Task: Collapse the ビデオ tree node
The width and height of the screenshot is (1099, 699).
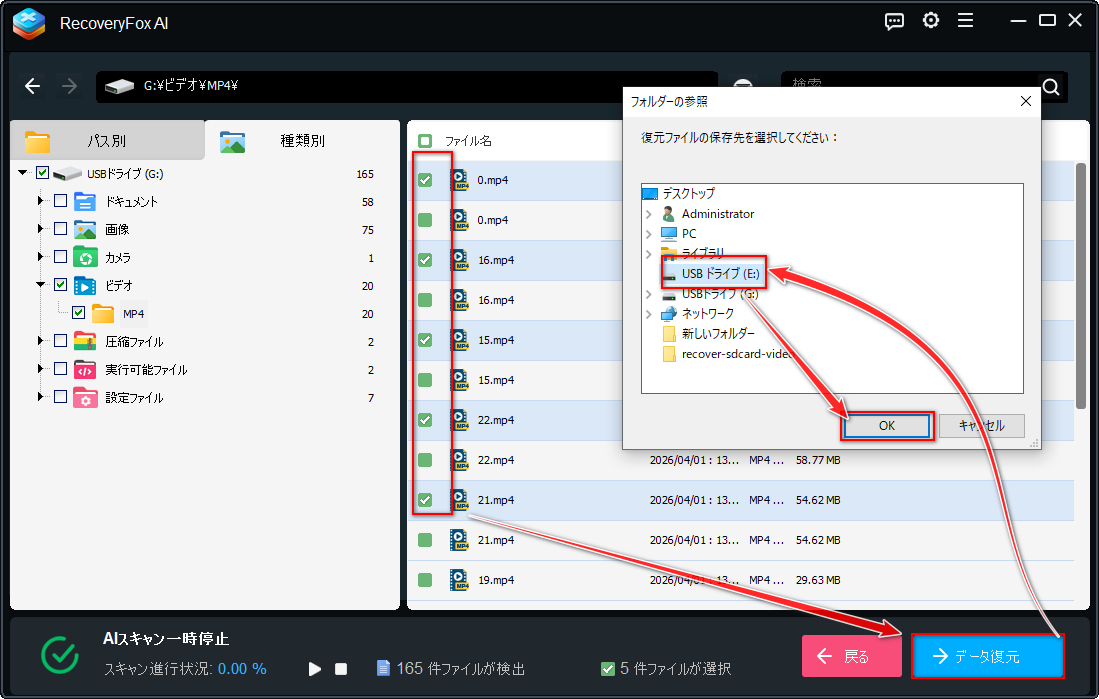Action: (x=41, y=285)
